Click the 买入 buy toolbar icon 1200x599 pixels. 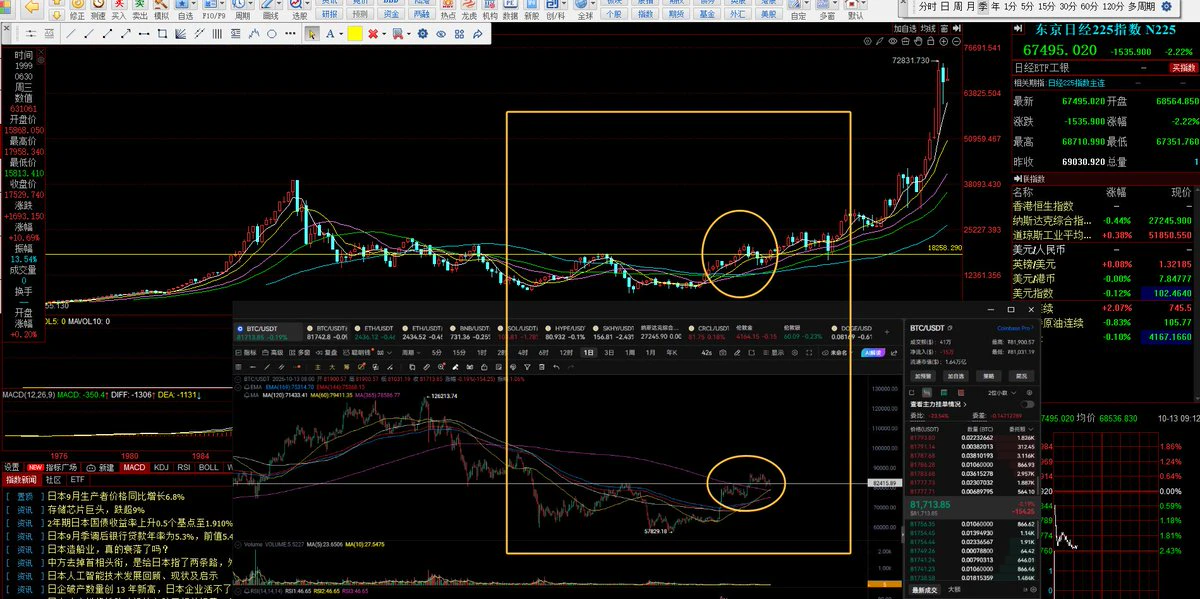coord(119,11)
